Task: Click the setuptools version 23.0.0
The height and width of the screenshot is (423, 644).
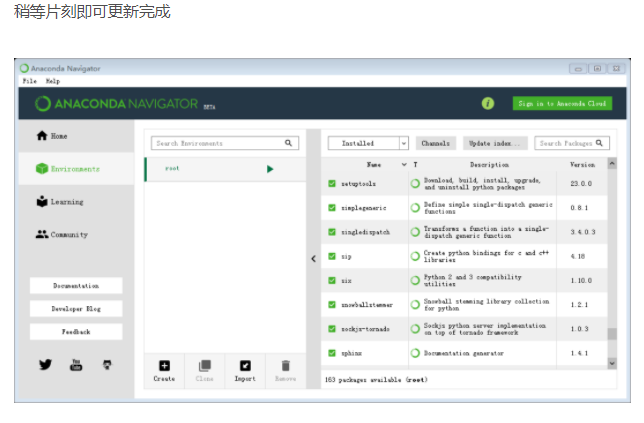Action: 581,184
